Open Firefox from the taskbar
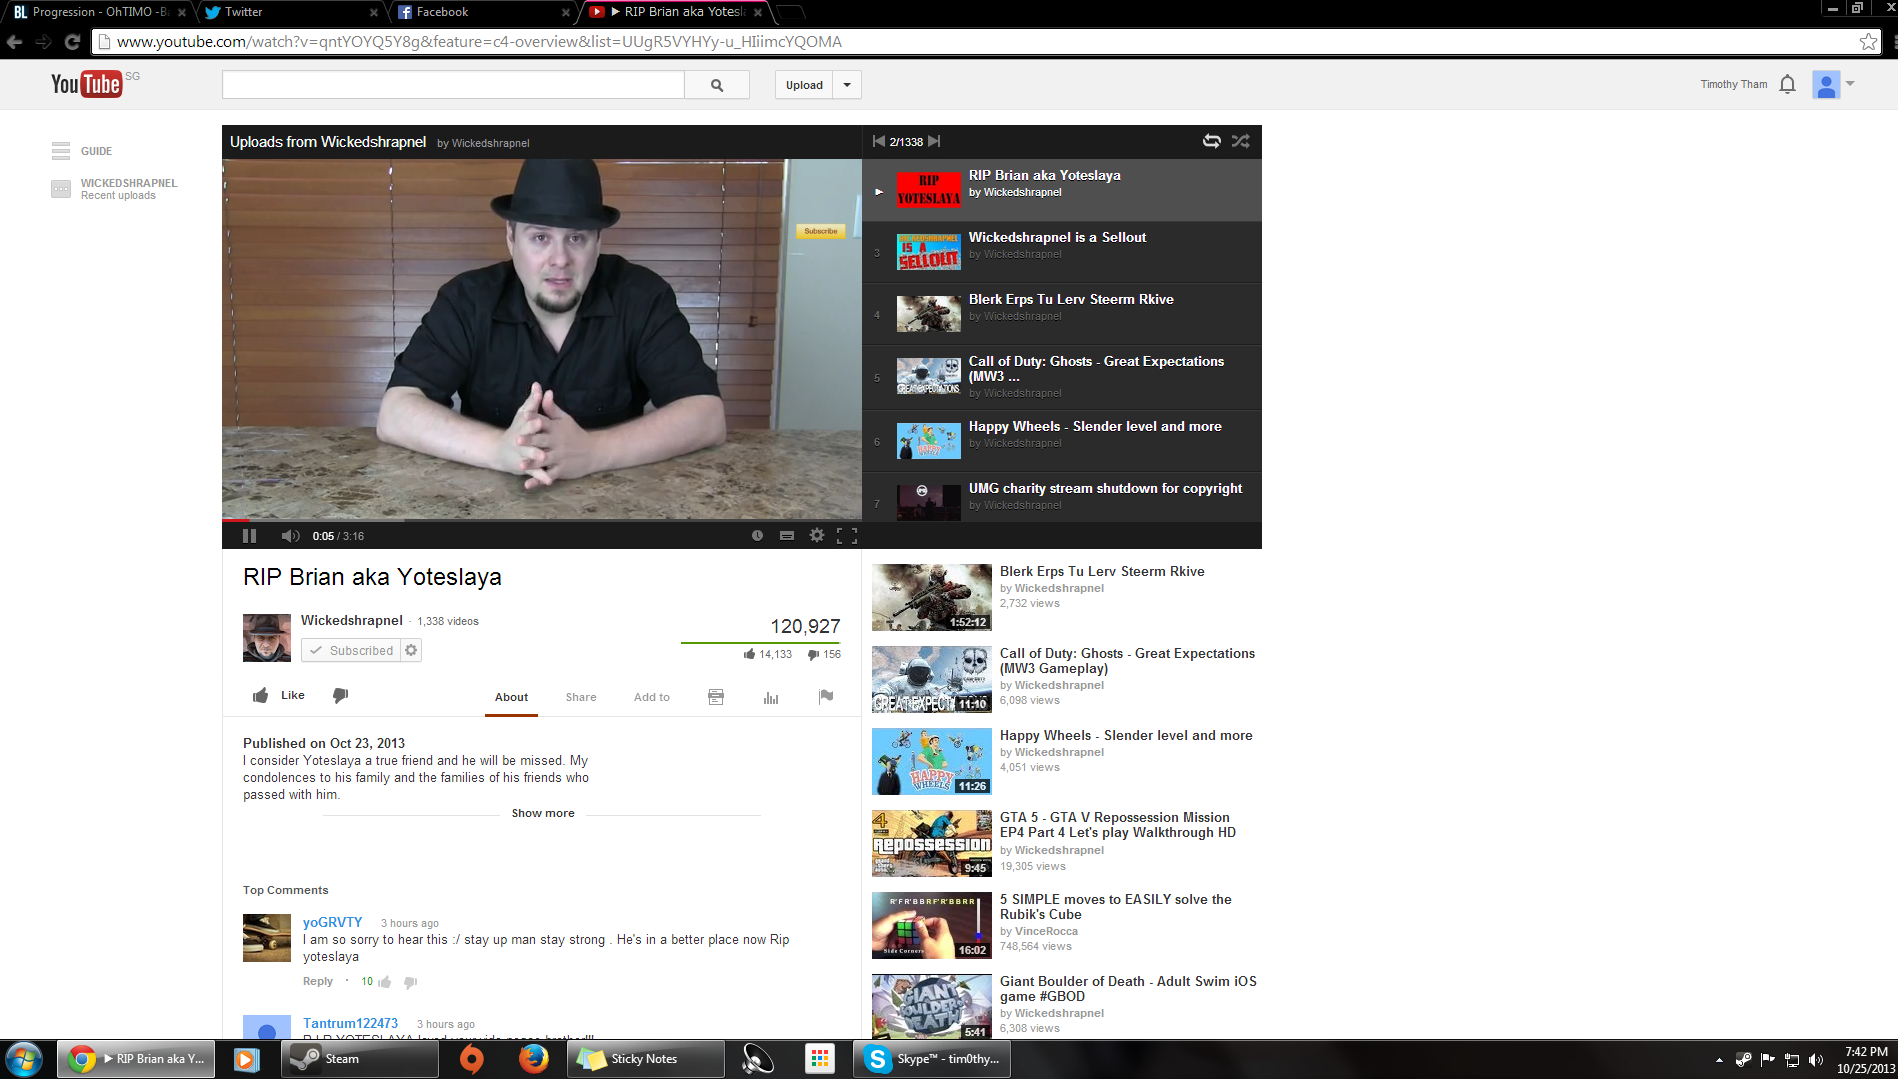 pyautogui.click(x=533, y=1059)
